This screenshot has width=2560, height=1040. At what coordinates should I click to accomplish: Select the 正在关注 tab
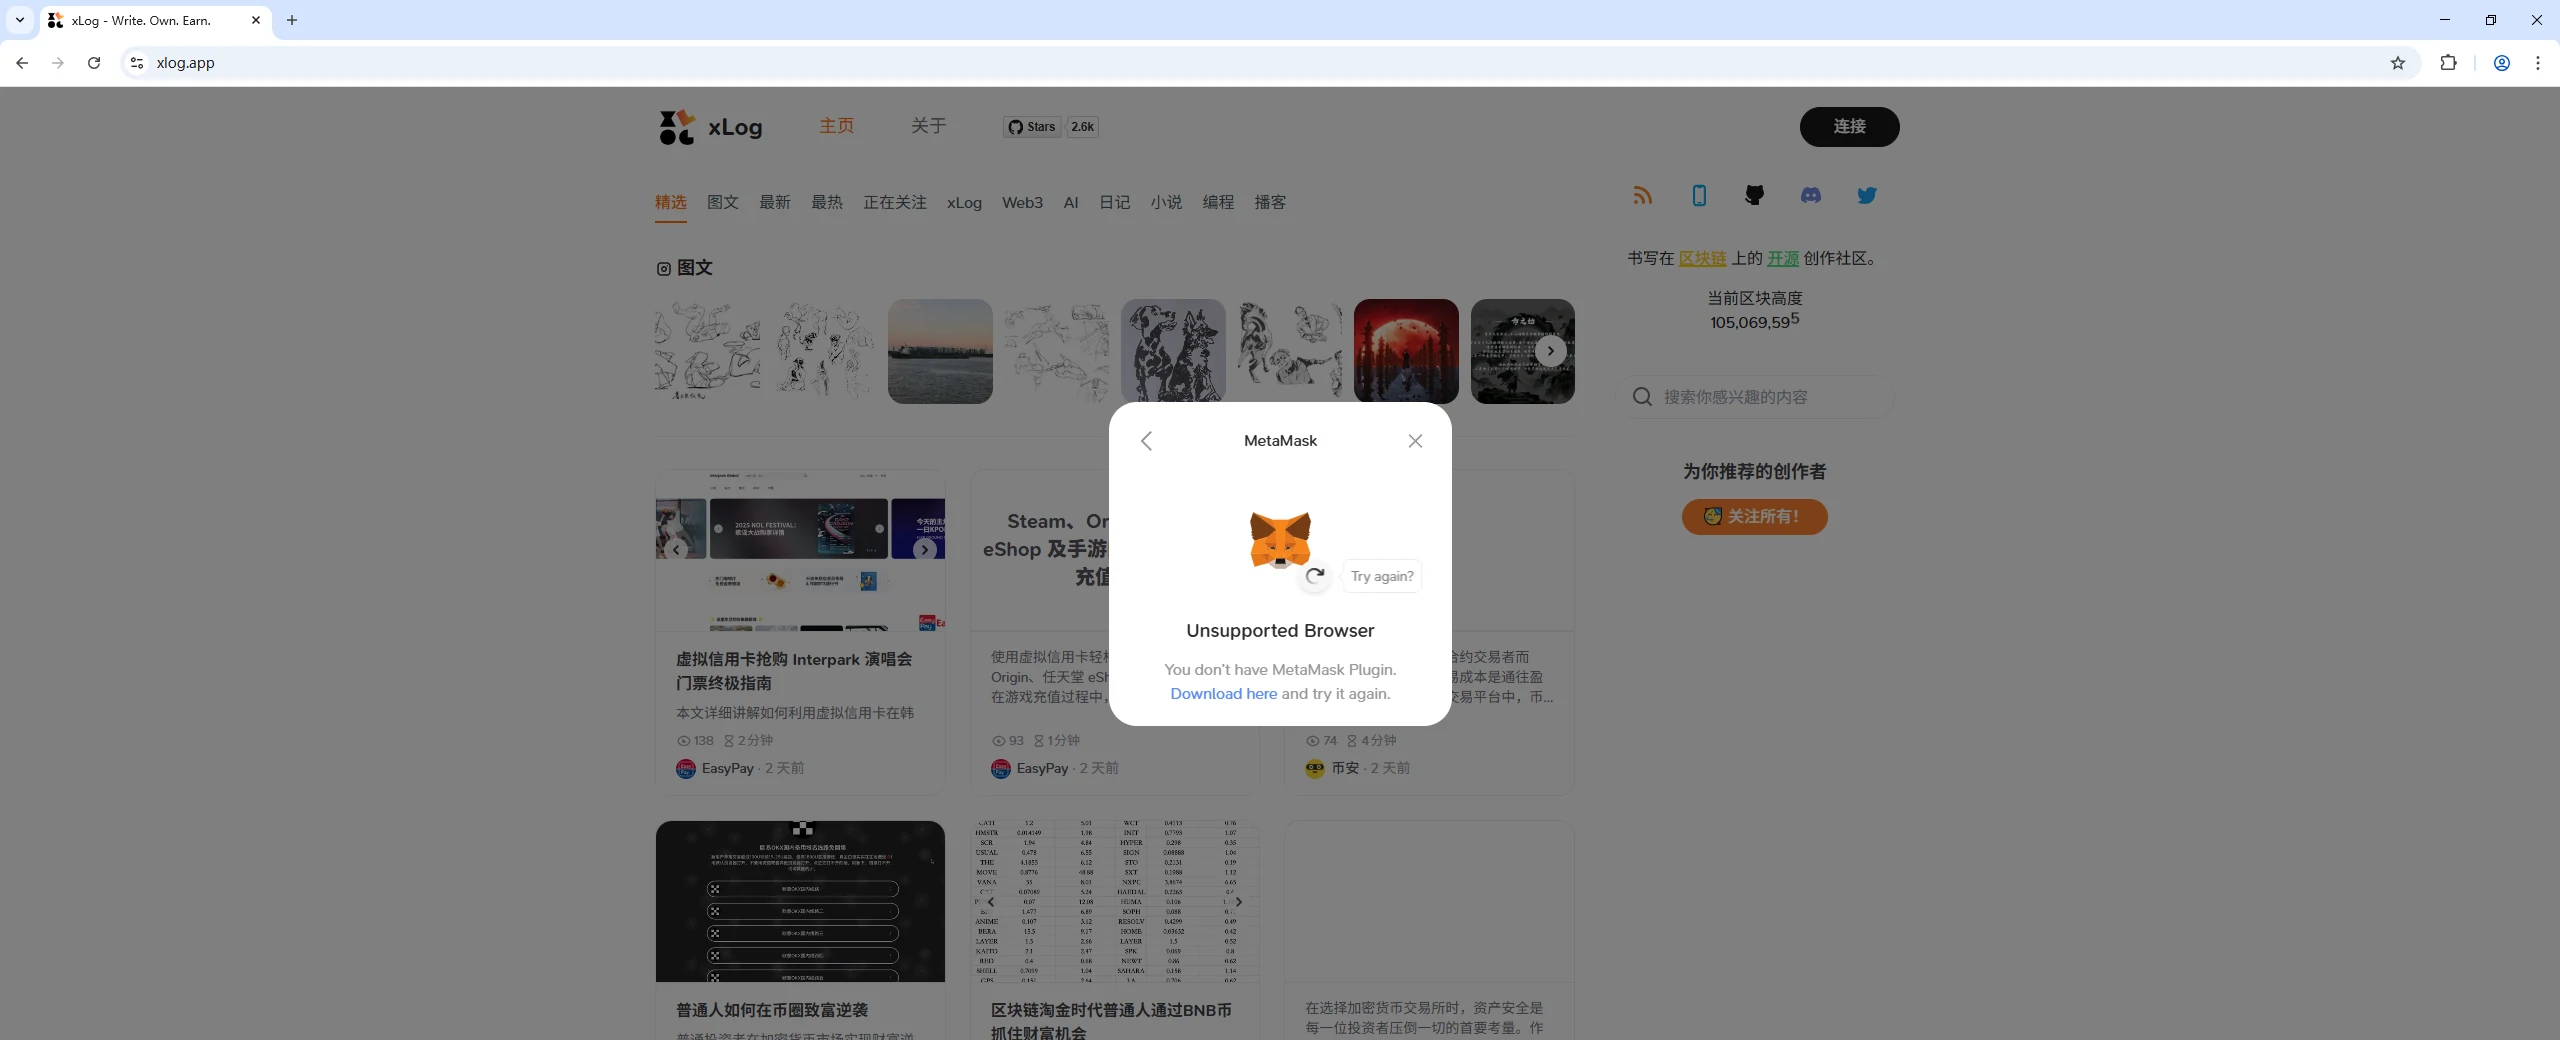point(895,202)
